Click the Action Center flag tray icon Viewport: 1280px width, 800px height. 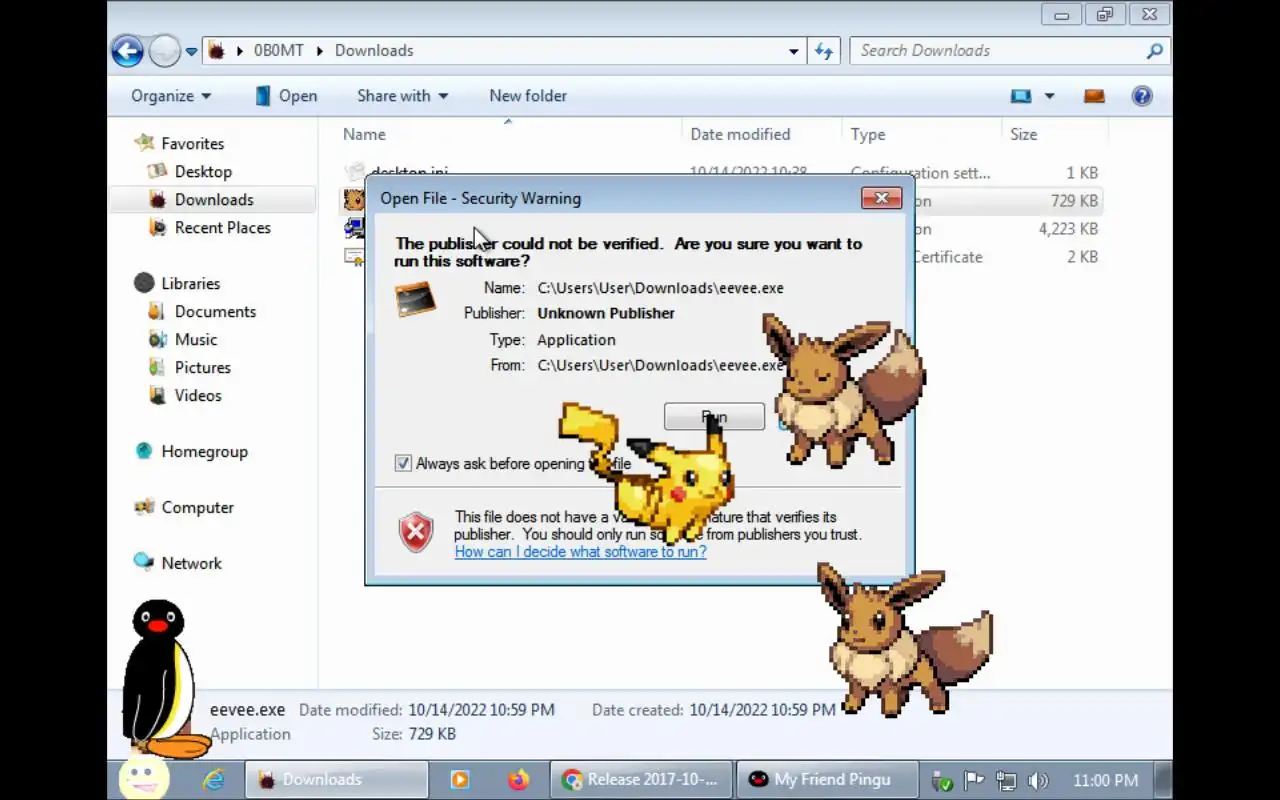pyautogui.click(x=973, y=780)
